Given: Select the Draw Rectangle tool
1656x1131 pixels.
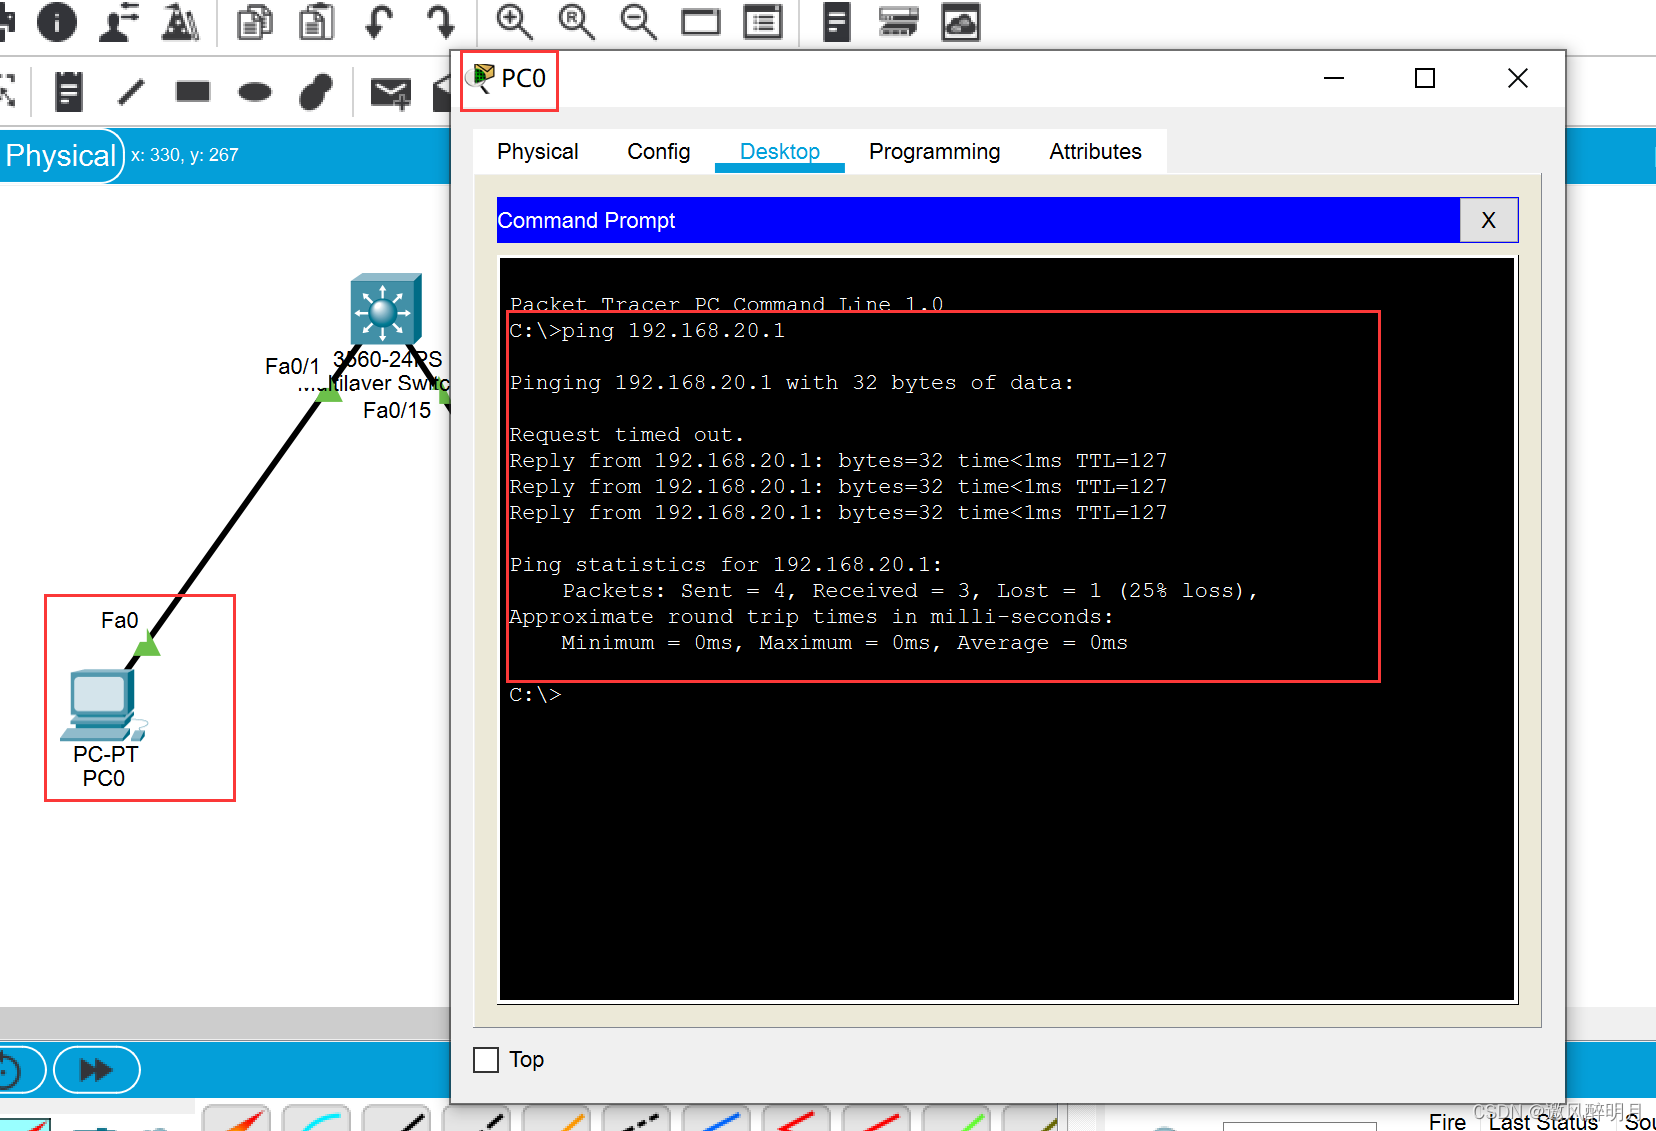Looking at the screenshot, I should pos(193,92).
